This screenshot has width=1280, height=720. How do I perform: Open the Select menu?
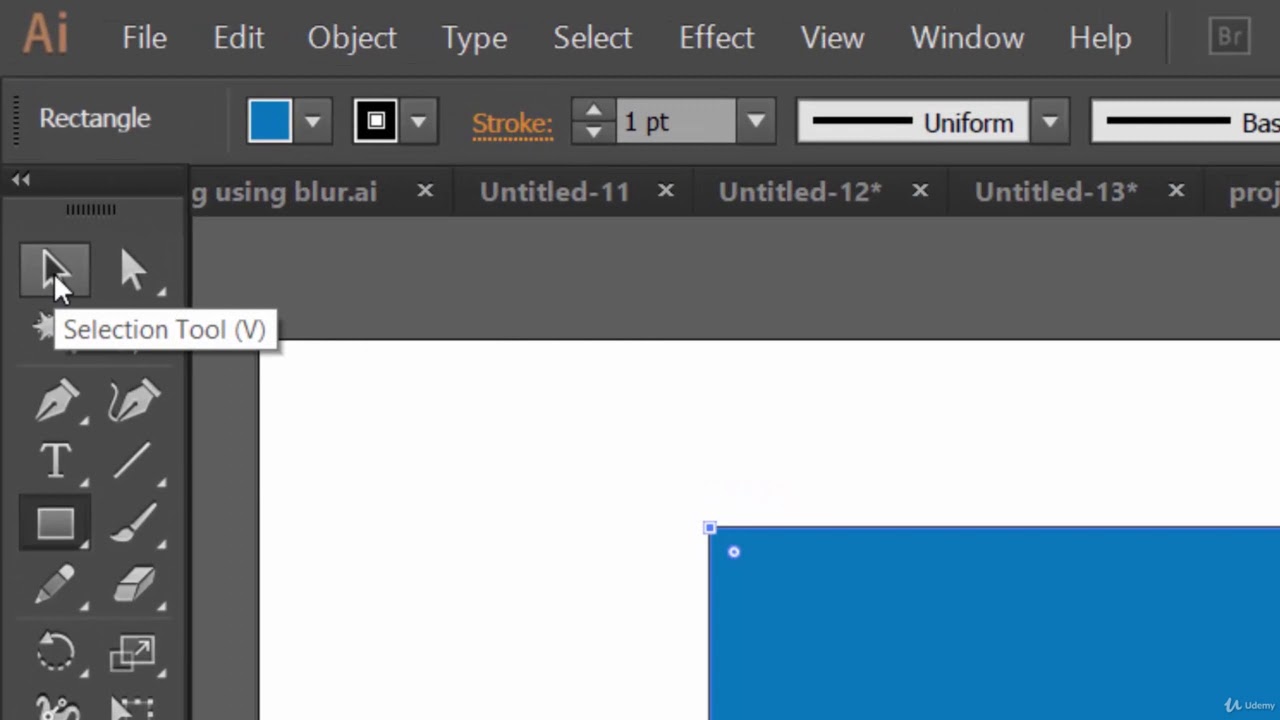592,38
